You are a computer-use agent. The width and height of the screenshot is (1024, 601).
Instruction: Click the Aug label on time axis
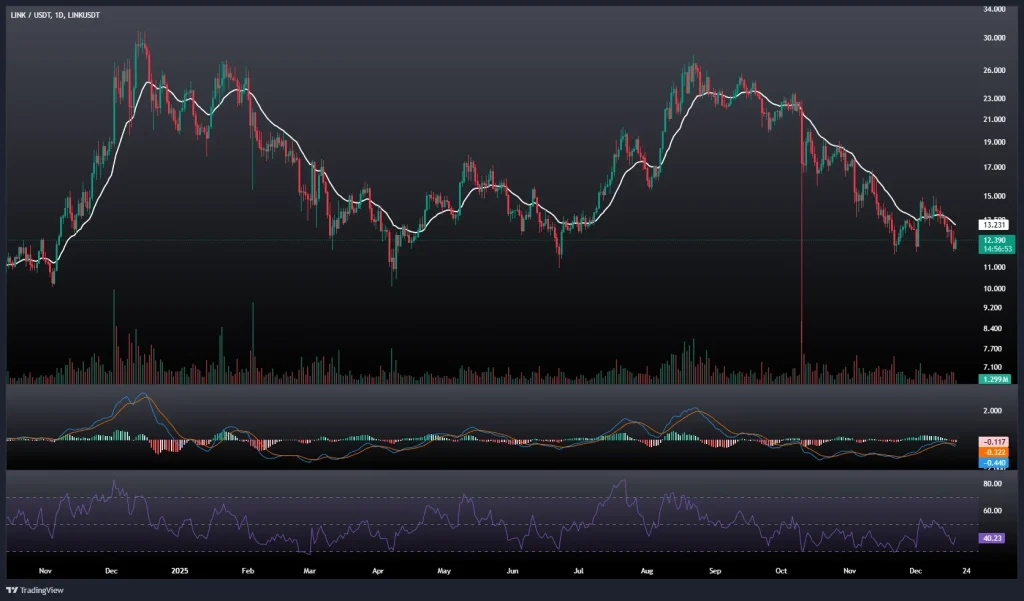(x=646, y=568)
